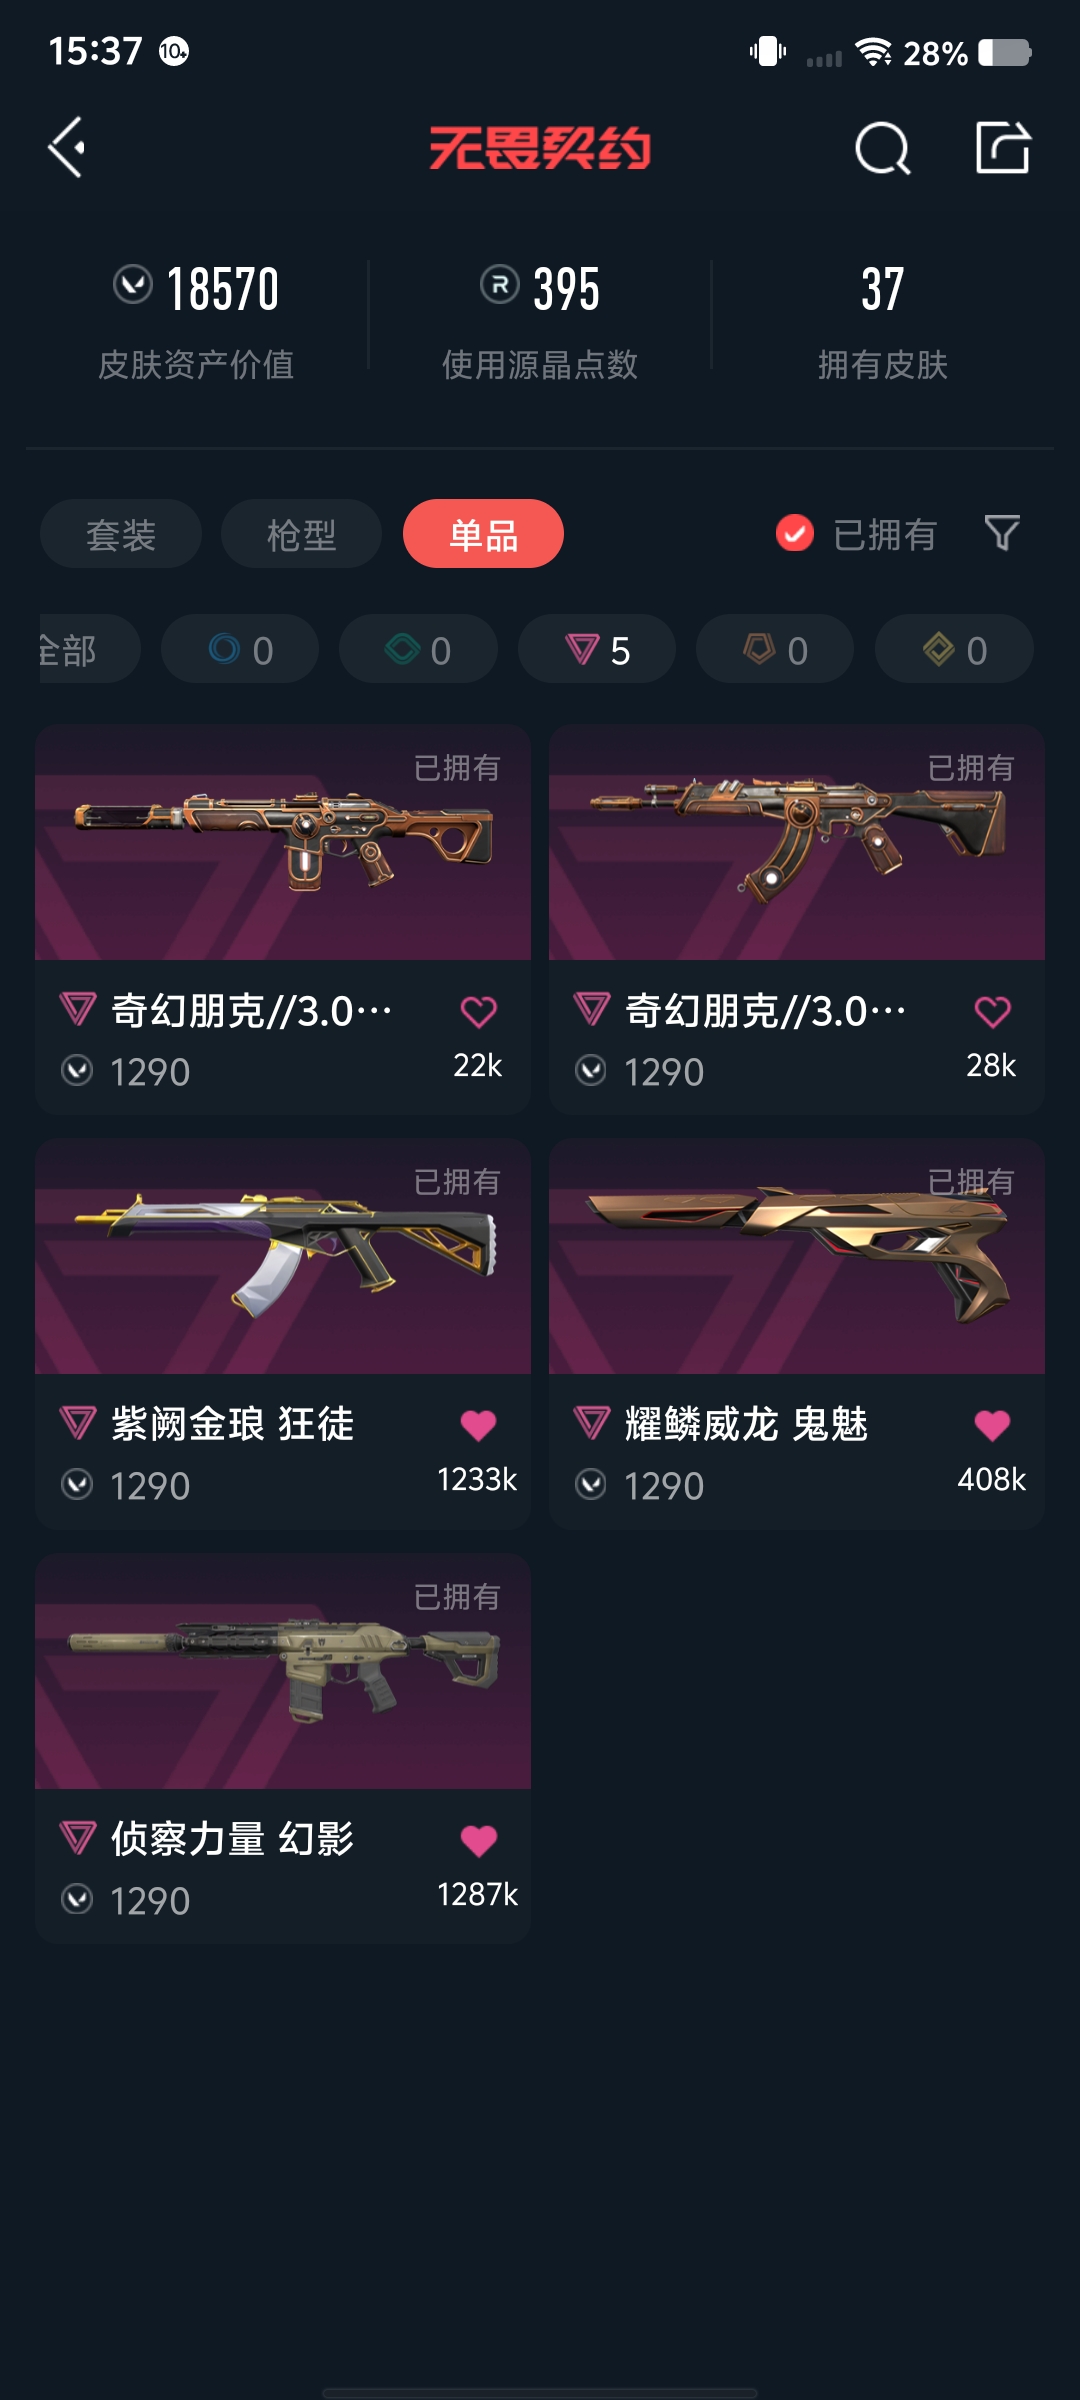1080x2400 pixels.
Task: Unlike the 侦察力量 幻影 heart icon
Action: [478, 1840]
